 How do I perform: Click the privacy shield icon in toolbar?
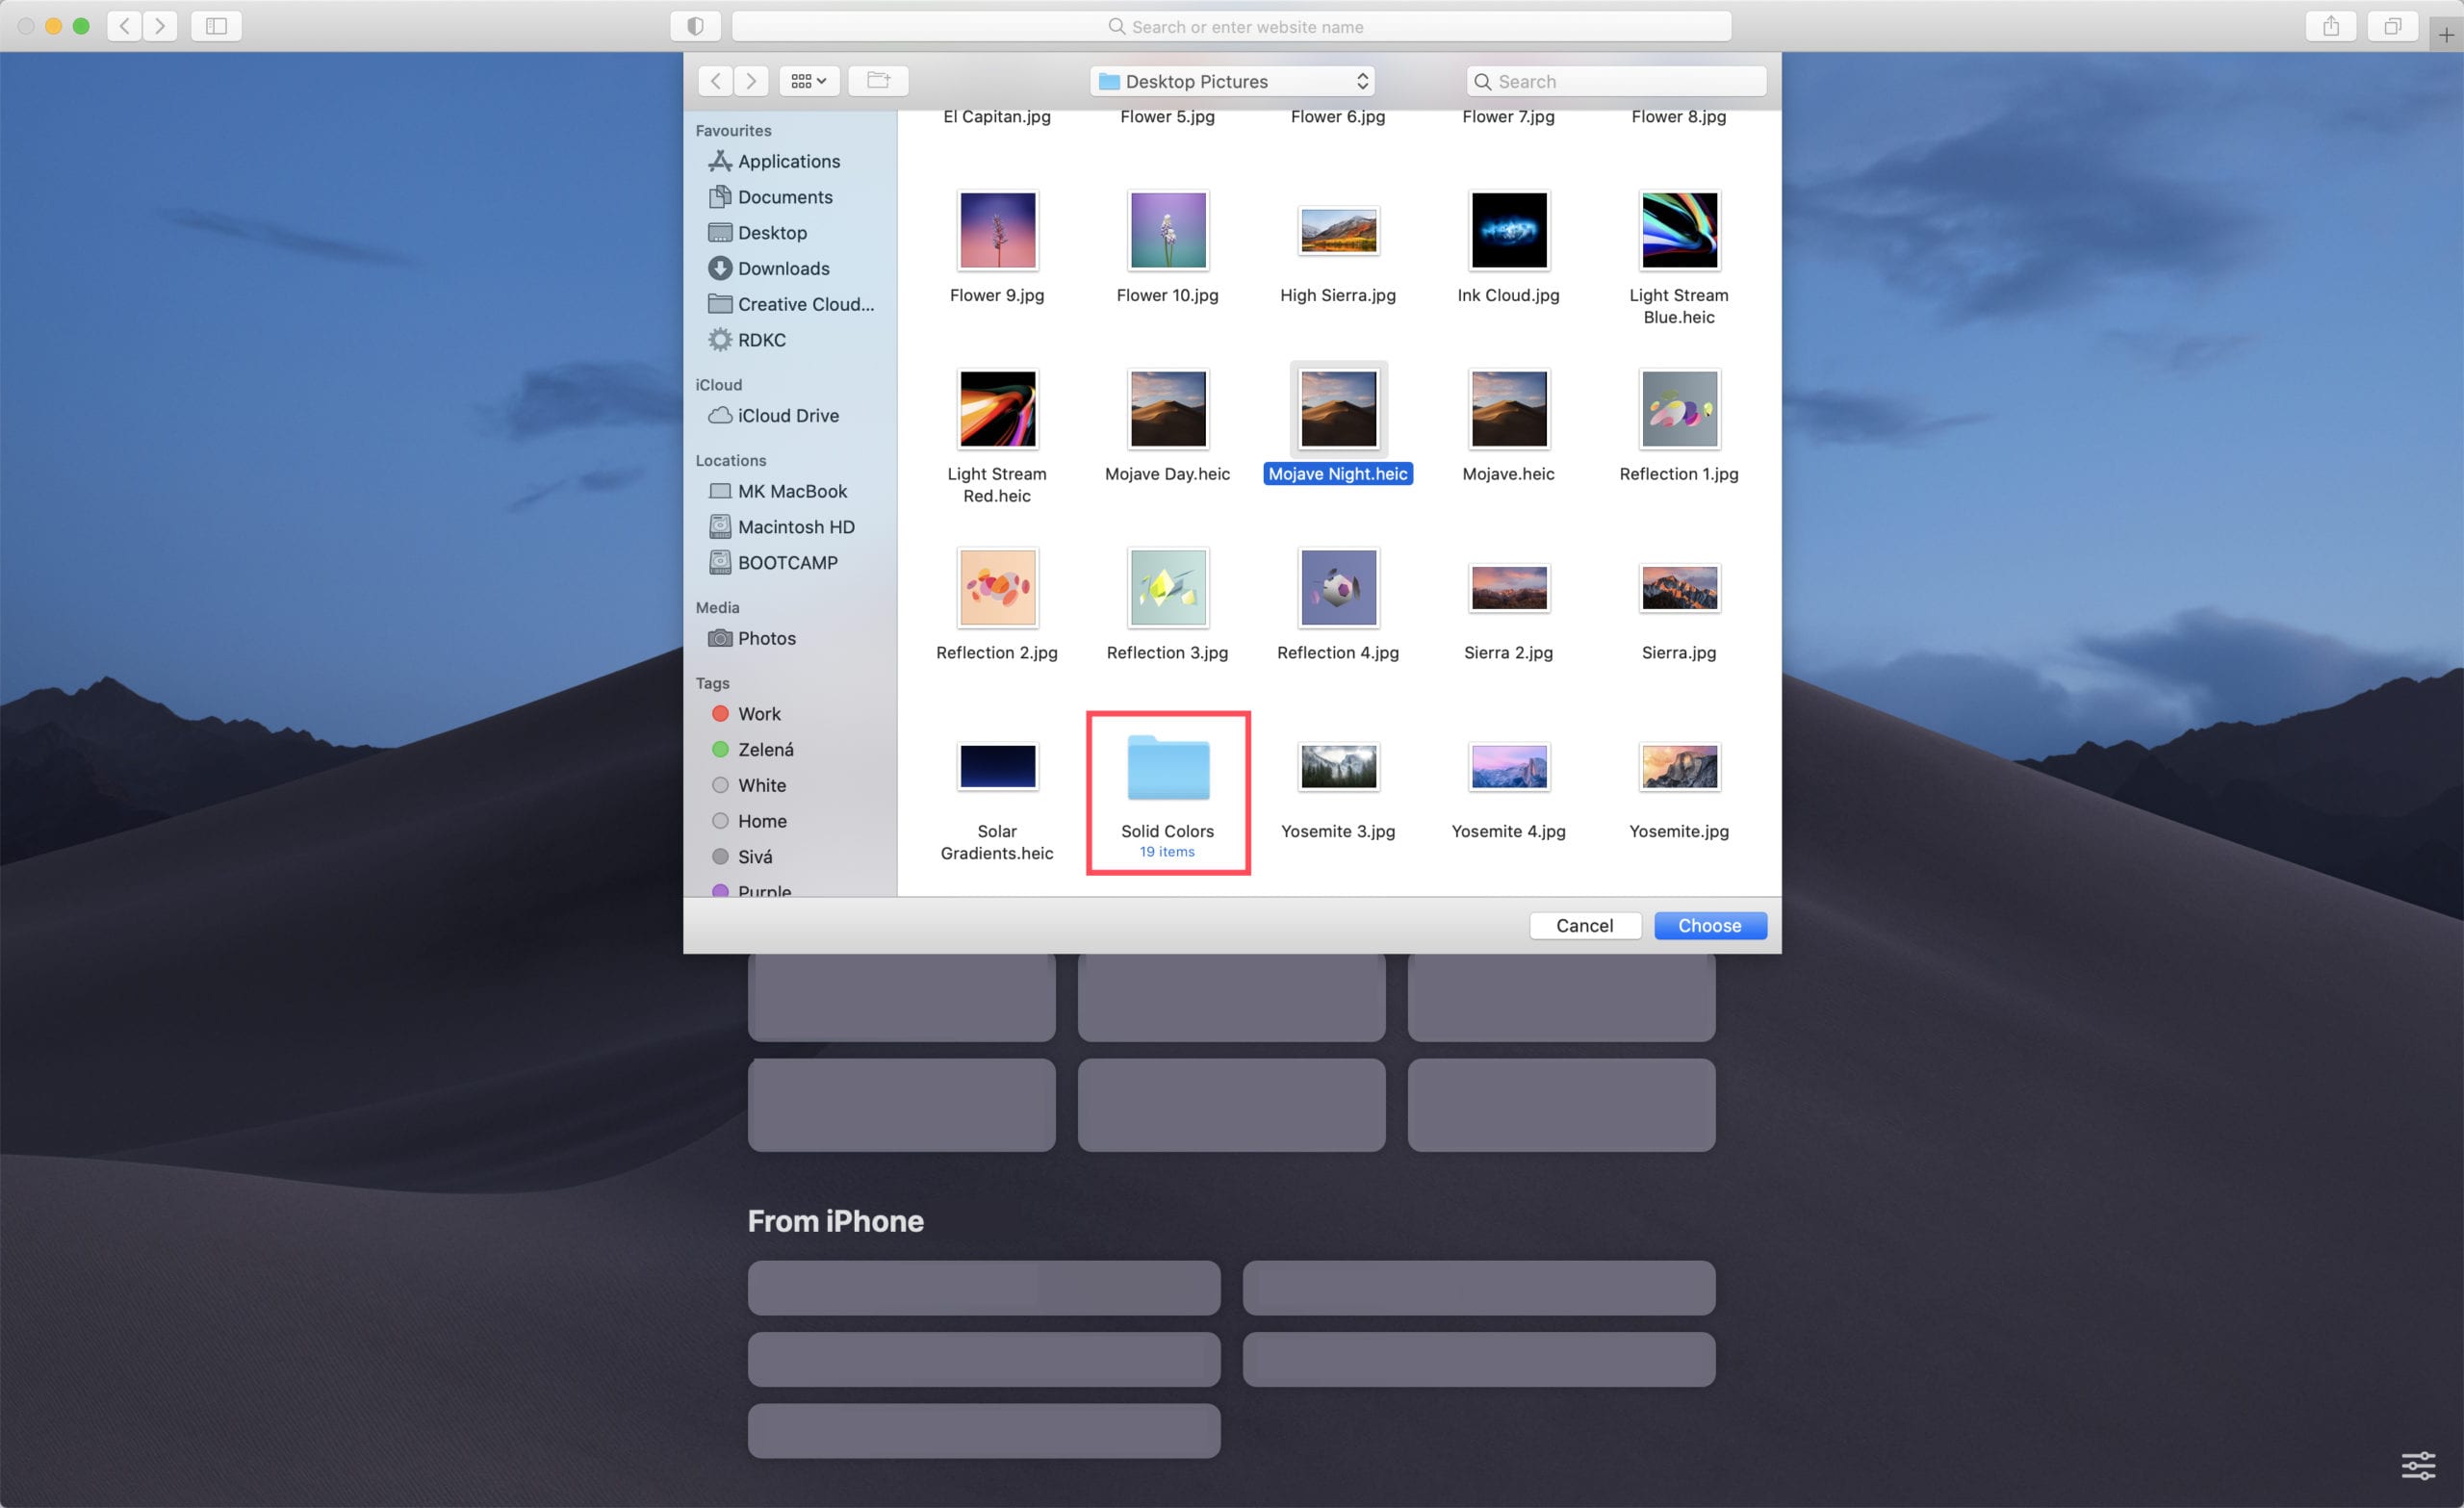pos(695,26)
